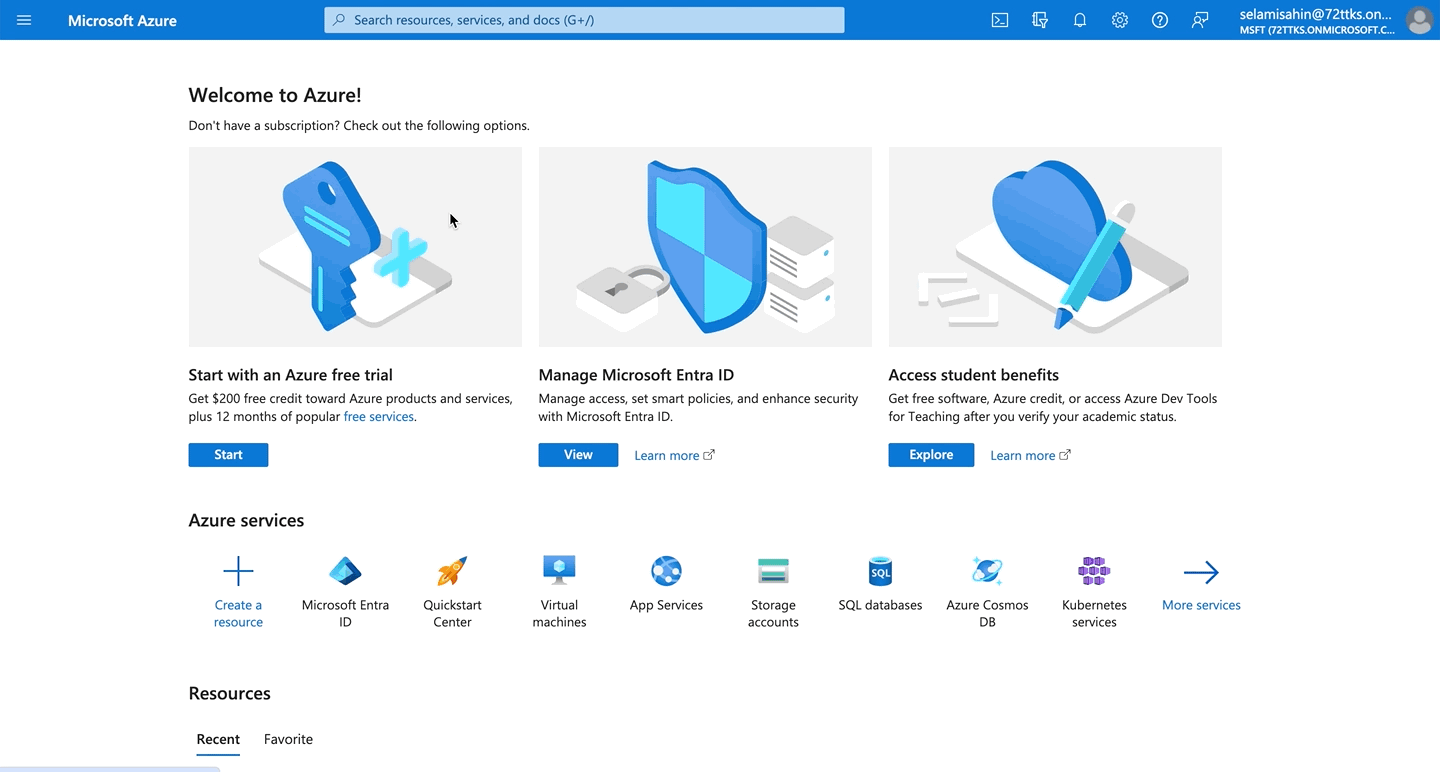This screenshot has height=772, width=1440.
Task: Expand the portal hamburger menu
Action: pyautogui.click(x=24, y=19)
